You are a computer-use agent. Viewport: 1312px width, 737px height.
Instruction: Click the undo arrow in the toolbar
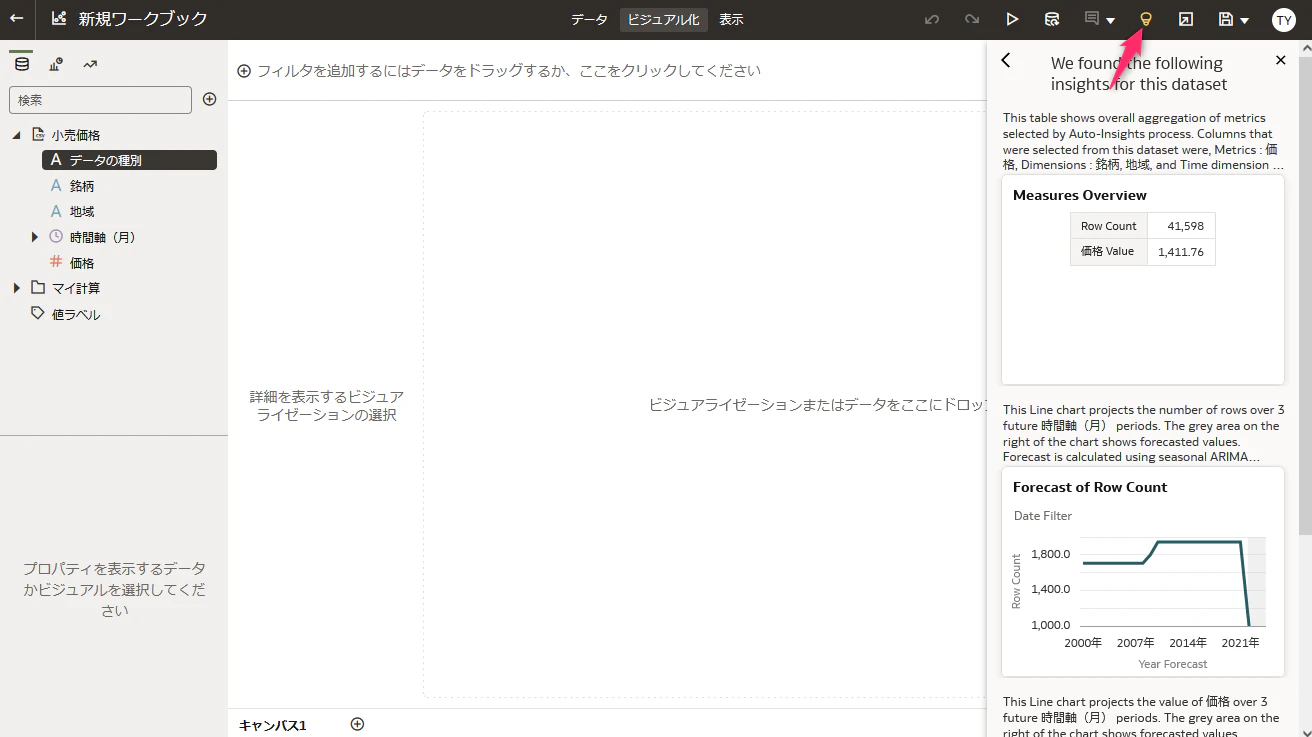(932, 19)
